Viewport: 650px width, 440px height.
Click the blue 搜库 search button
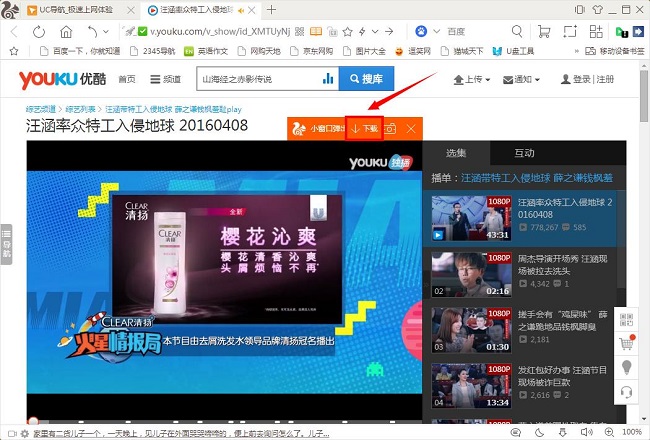pos(366,79)
